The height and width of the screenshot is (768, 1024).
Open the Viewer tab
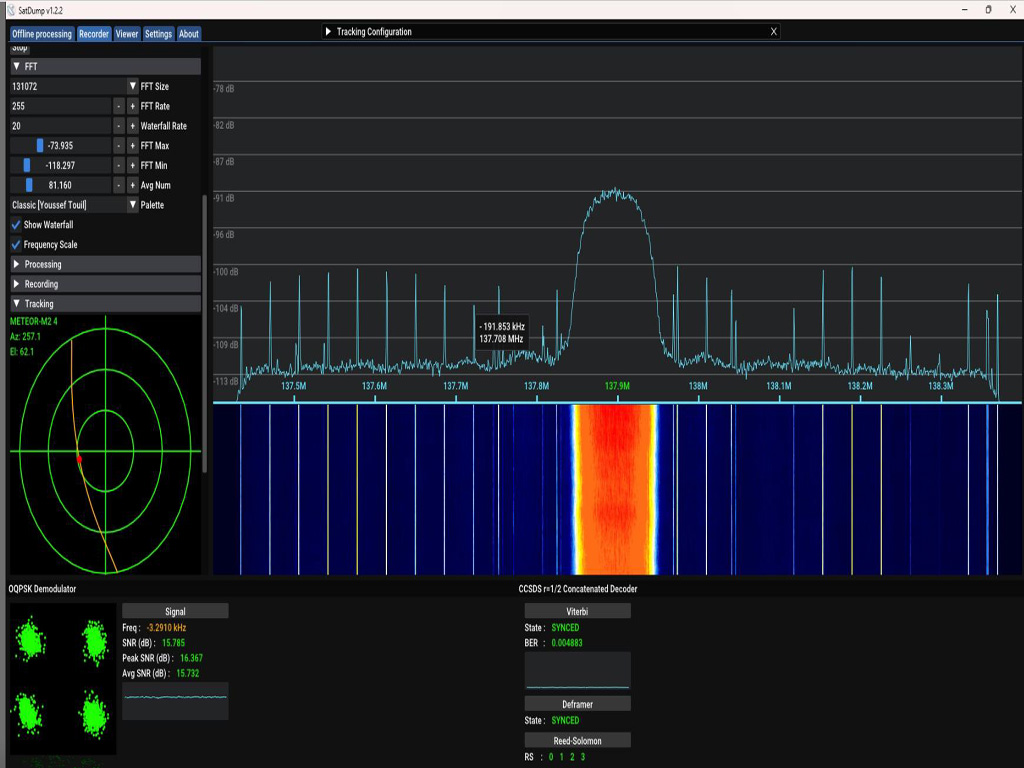point(127,34)
